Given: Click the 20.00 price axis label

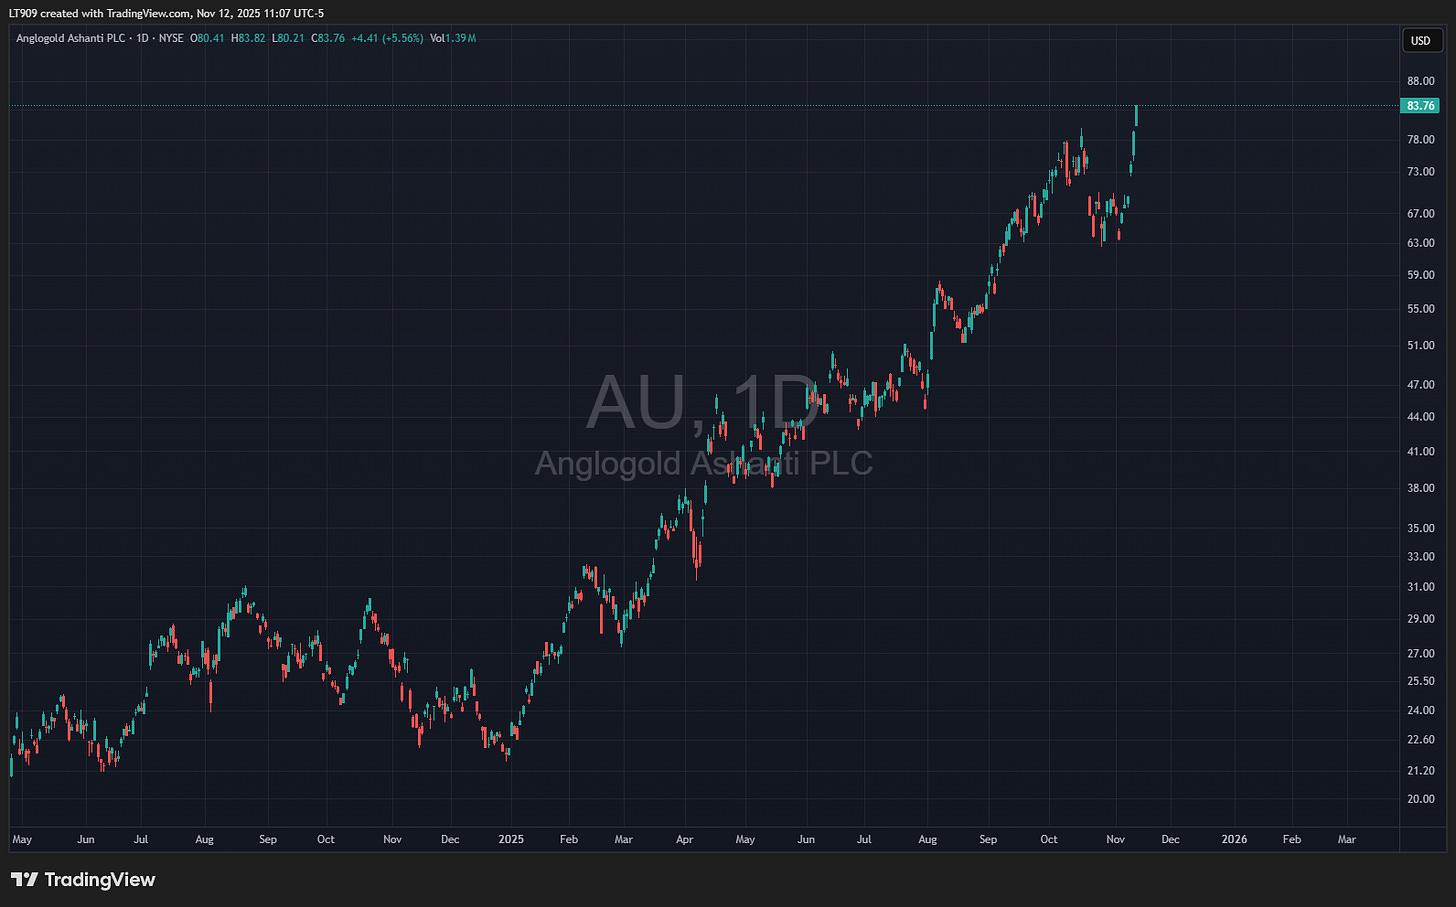Looking at the screenshot, I should (1420, 799).
